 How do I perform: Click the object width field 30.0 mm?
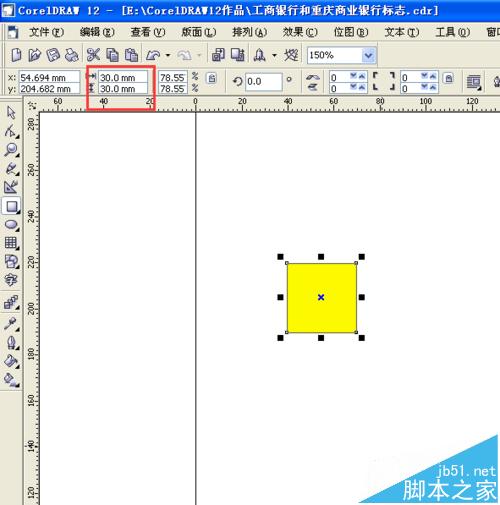(123, 77)
